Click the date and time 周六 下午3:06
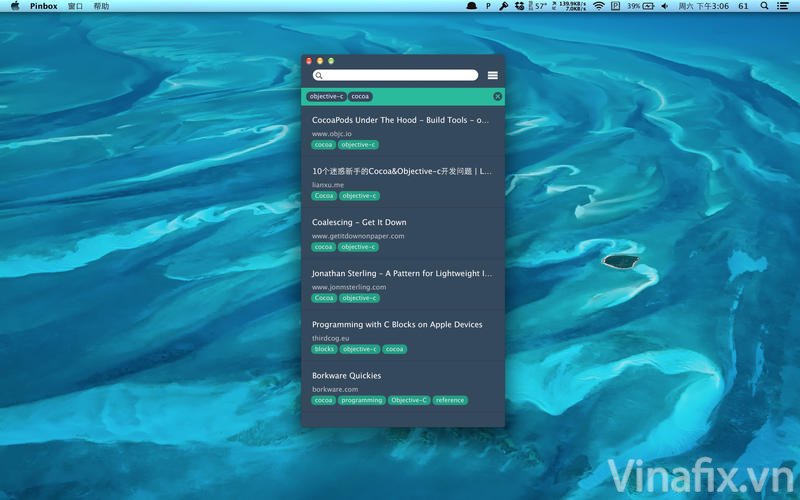Screen dimensions: 800x500 [703, 6]
